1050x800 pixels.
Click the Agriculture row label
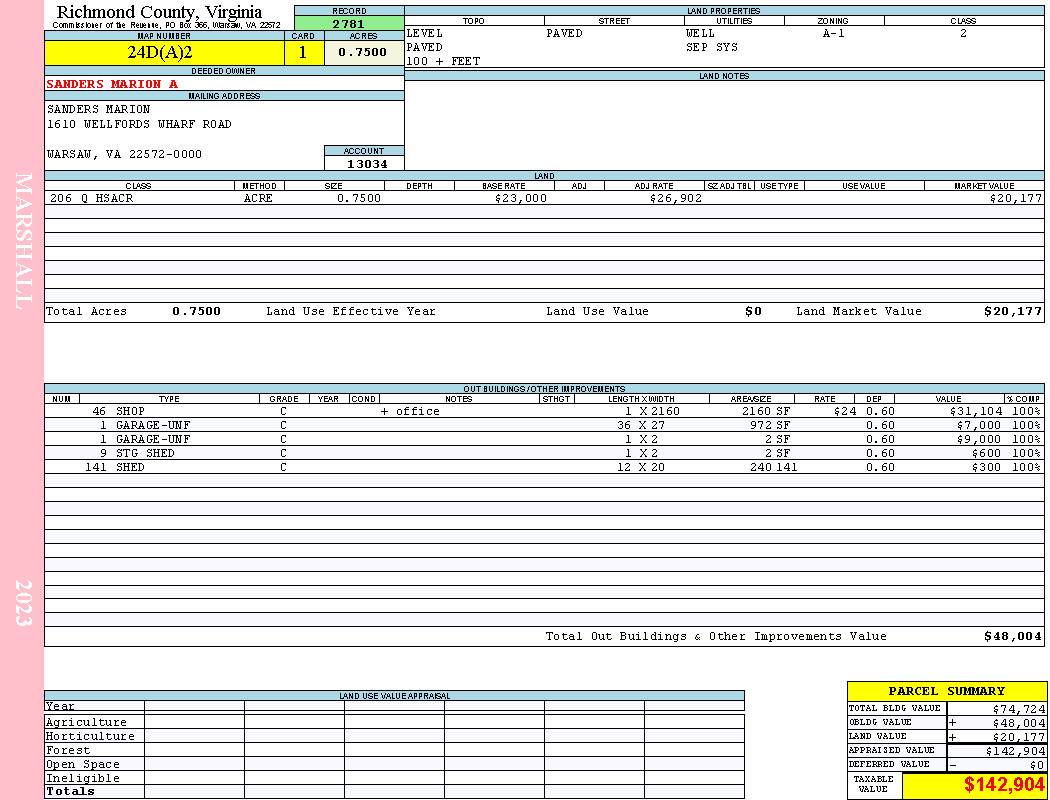pyautogui.click(x=86, y=722)
